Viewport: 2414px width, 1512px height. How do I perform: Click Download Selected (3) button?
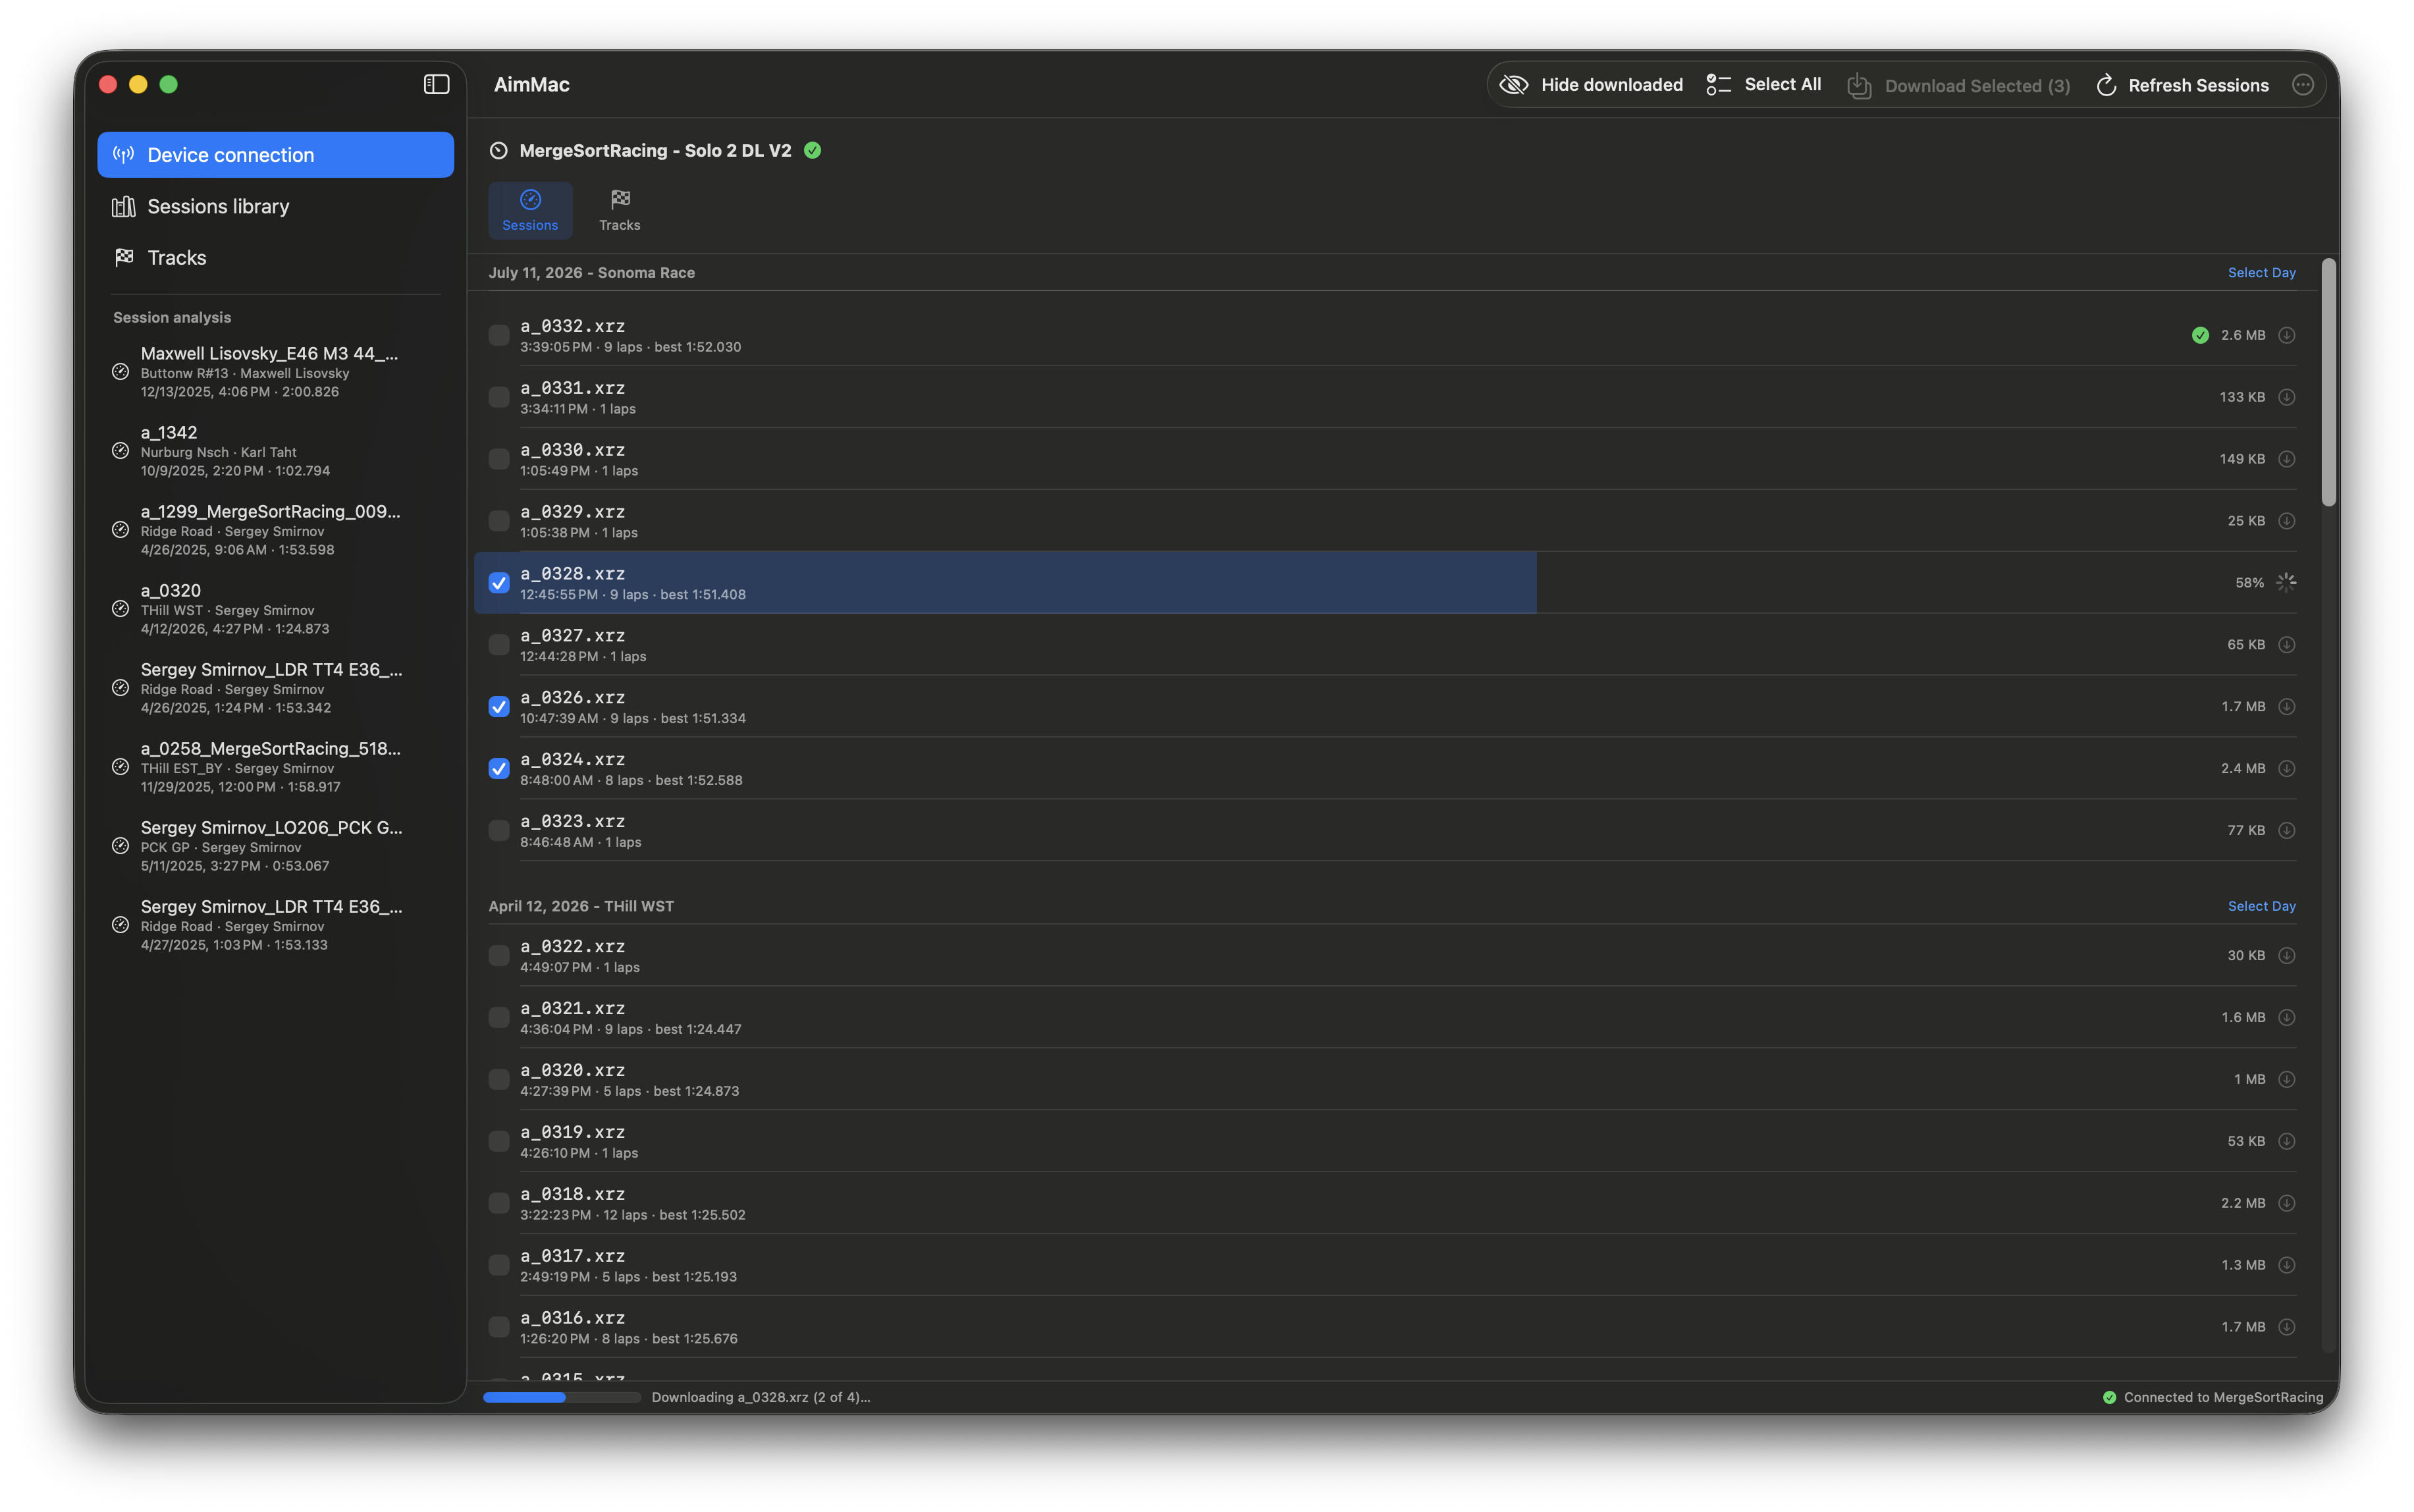click(1958, 86)
